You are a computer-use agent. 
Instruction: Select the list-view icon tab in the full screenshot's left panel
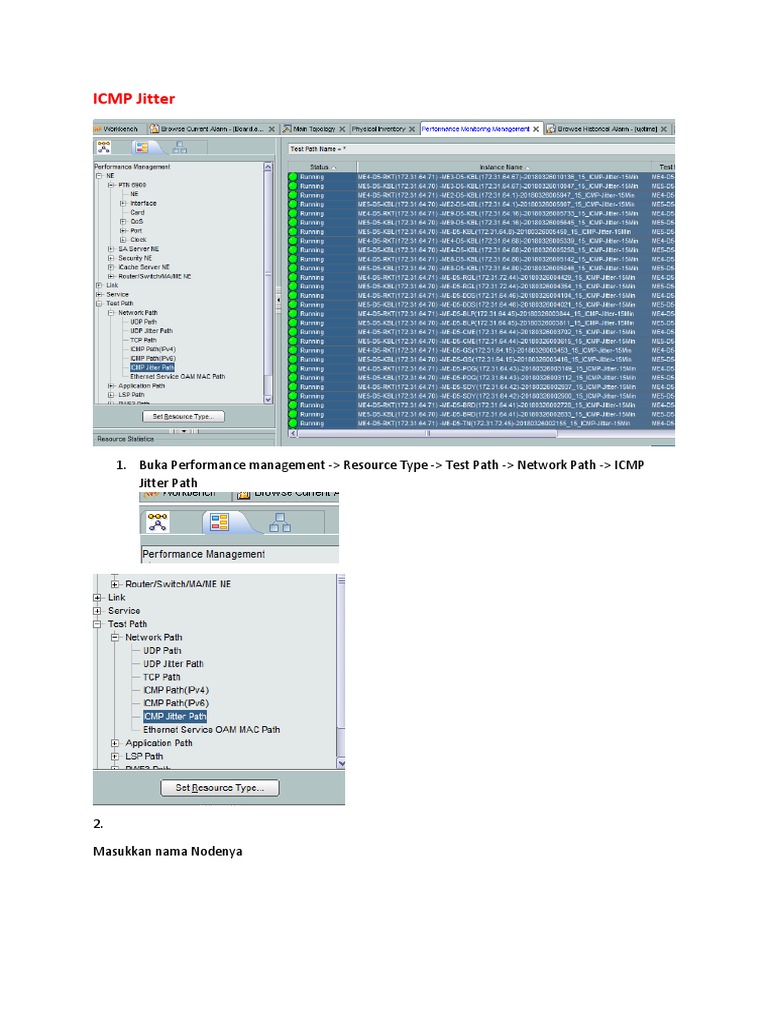tap(142, 147)
